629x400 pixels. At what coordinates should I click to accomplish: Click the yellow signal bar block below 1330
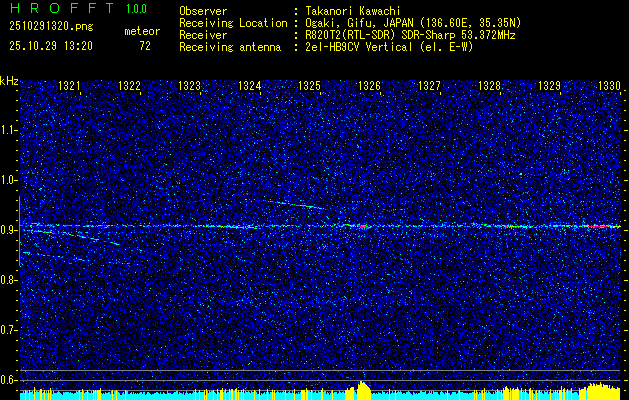[x=599, y=392]
